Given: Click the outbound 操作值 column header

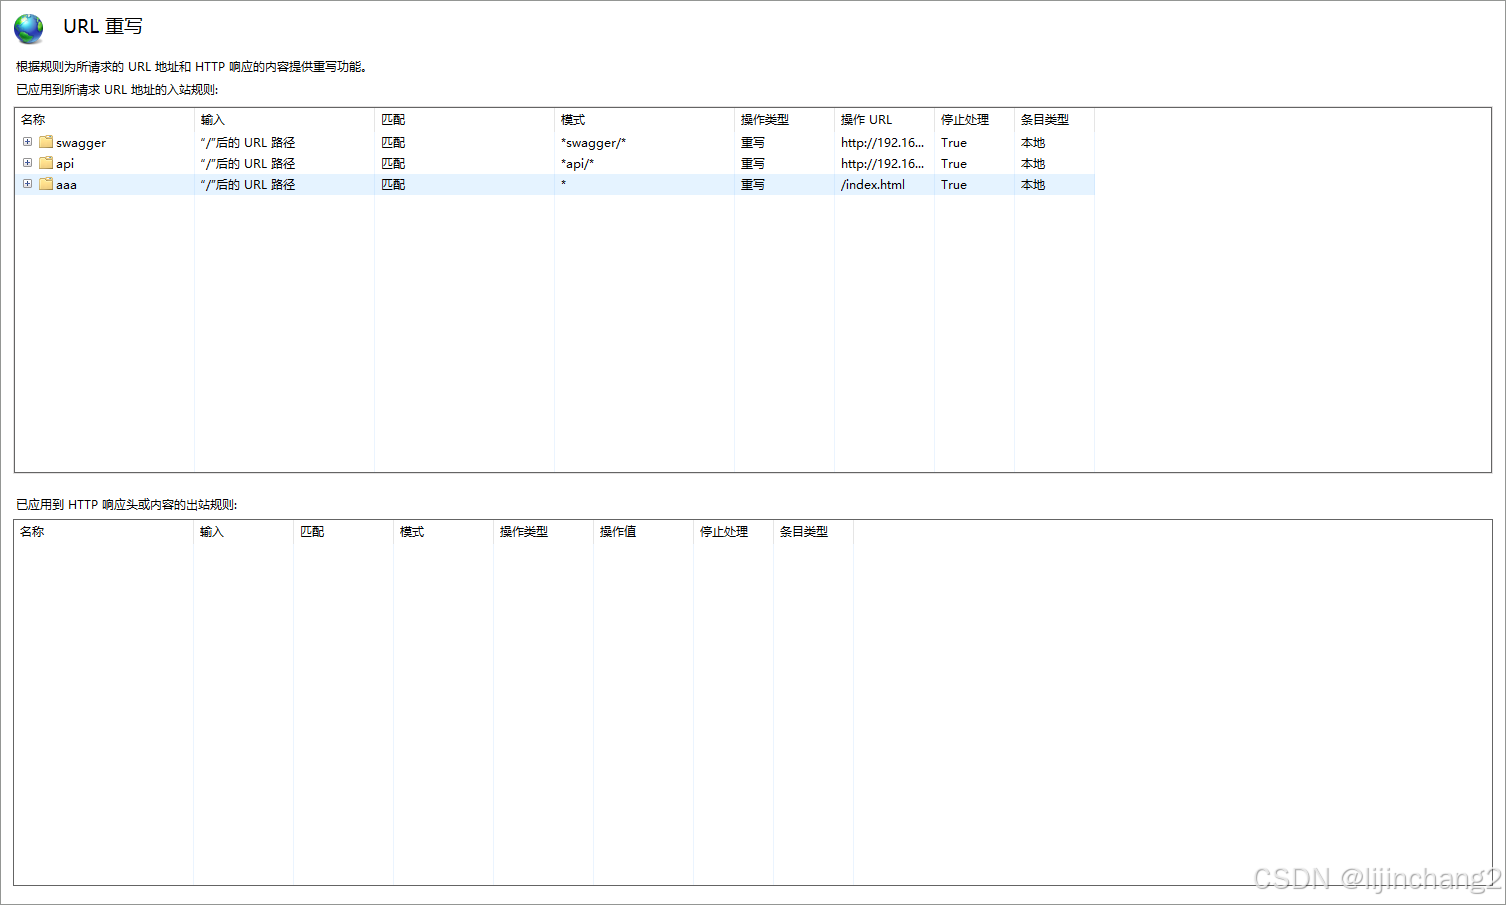Looking at the screenshot, I should pyautogui.click(x=618, y=532).
